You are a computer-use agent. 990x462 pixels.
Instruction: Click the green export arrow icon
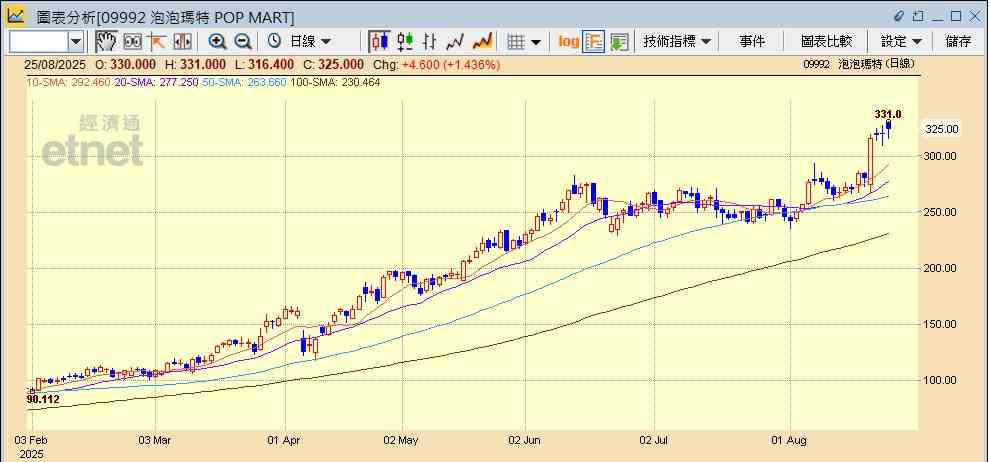619,42
